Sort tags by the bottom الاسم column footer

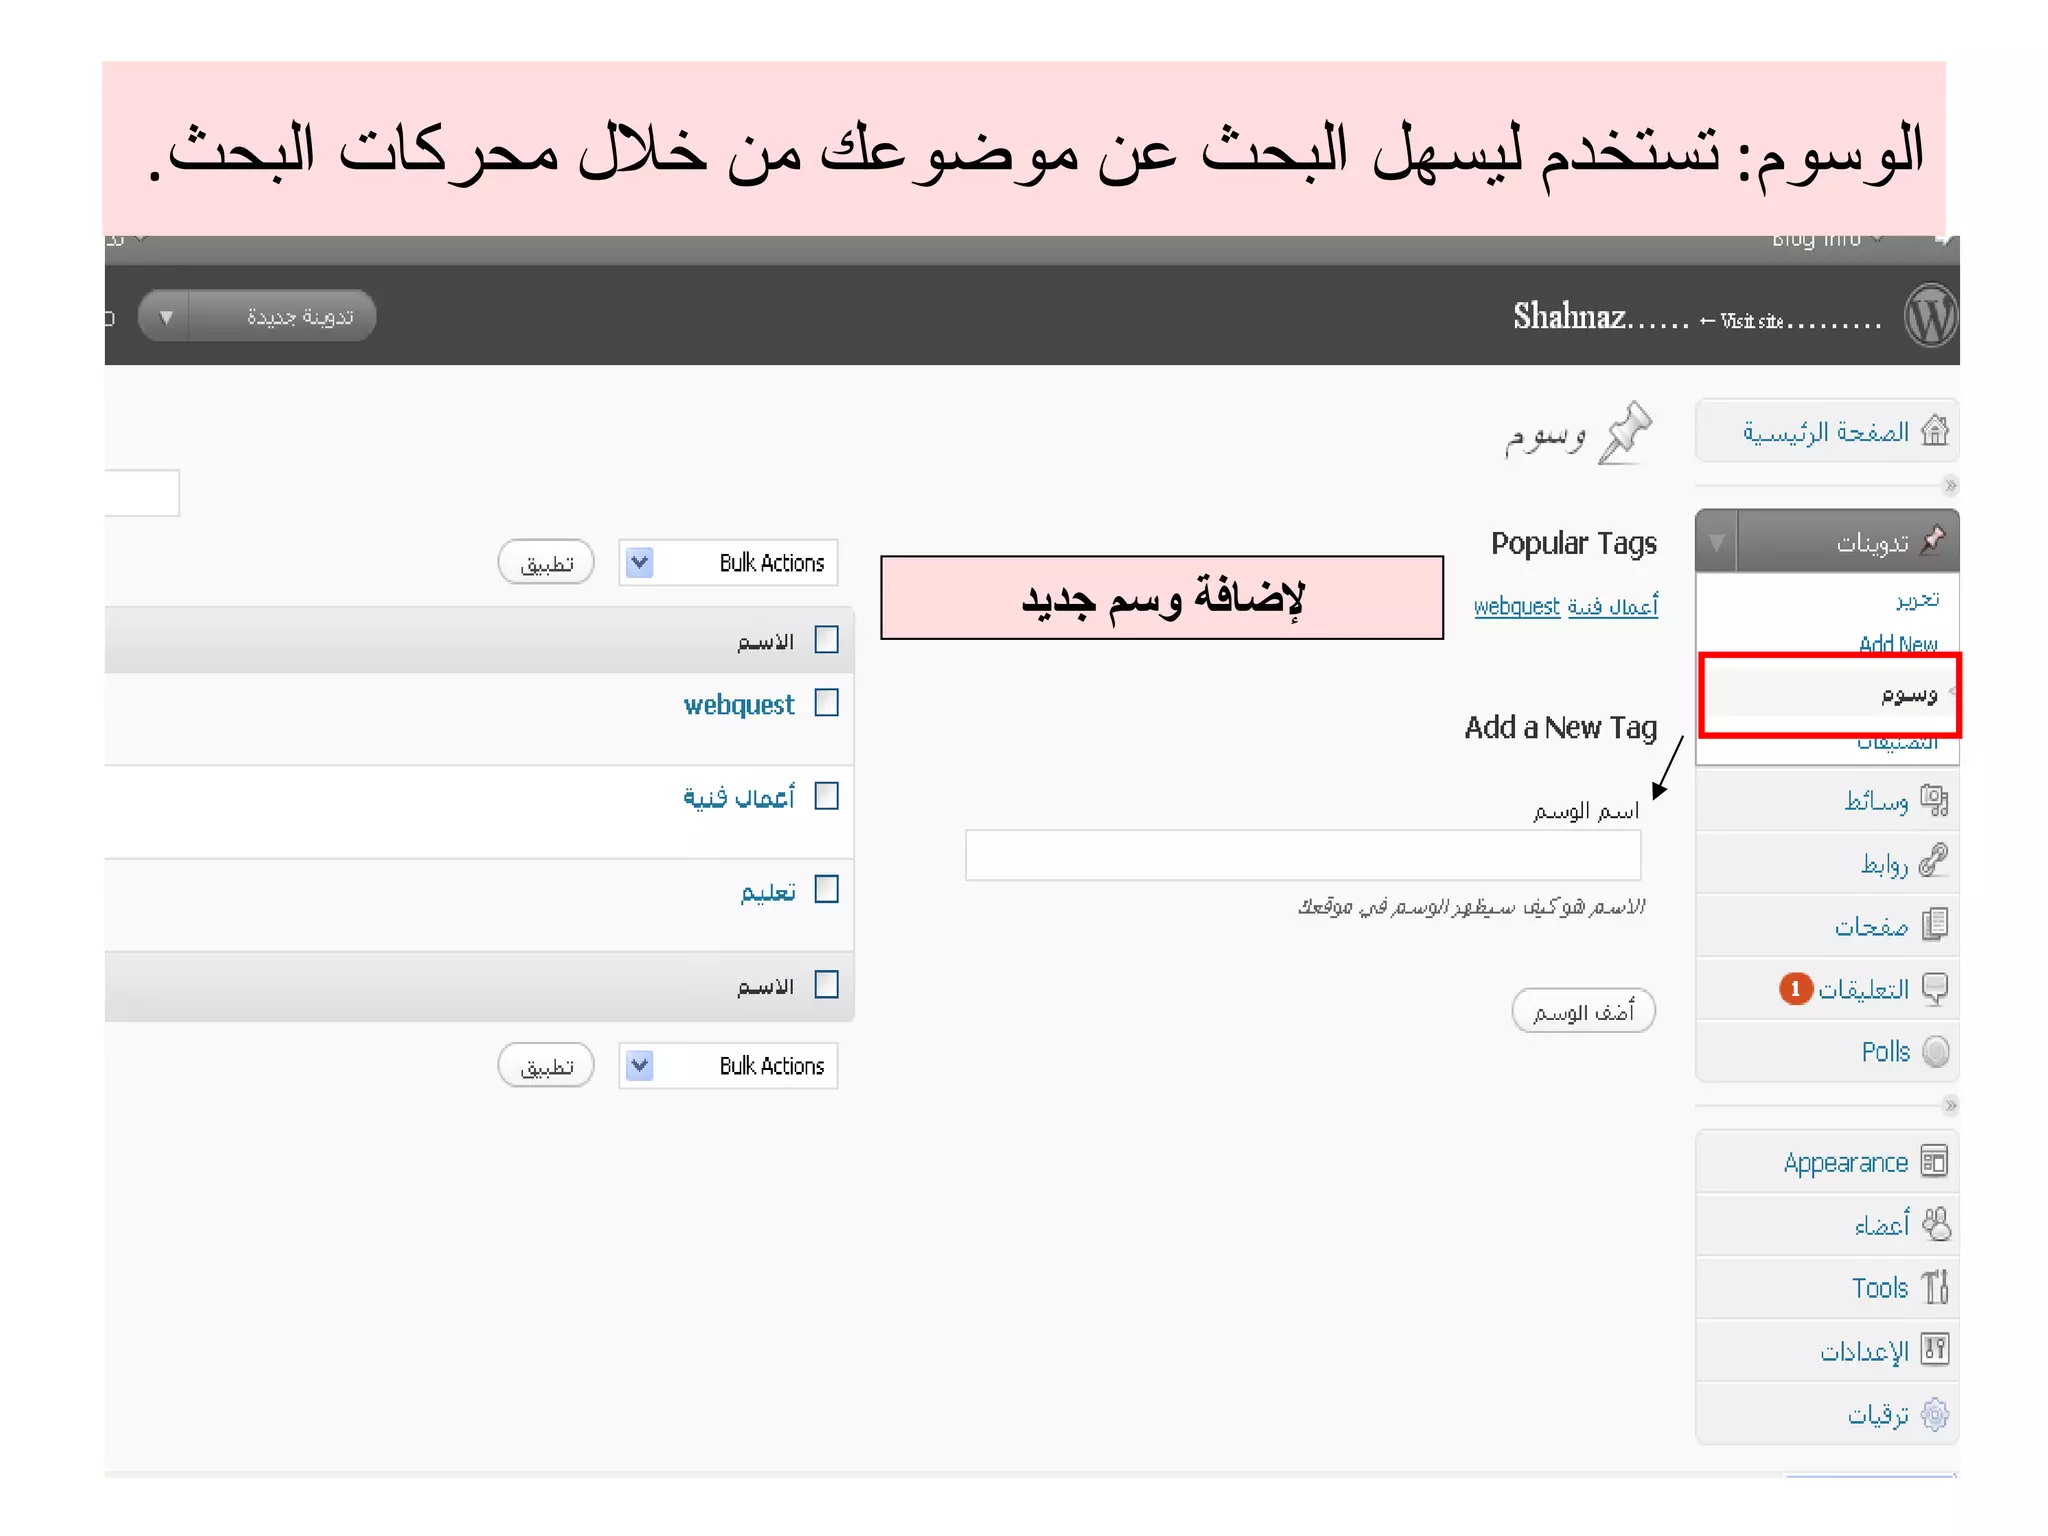click(765, 987)
